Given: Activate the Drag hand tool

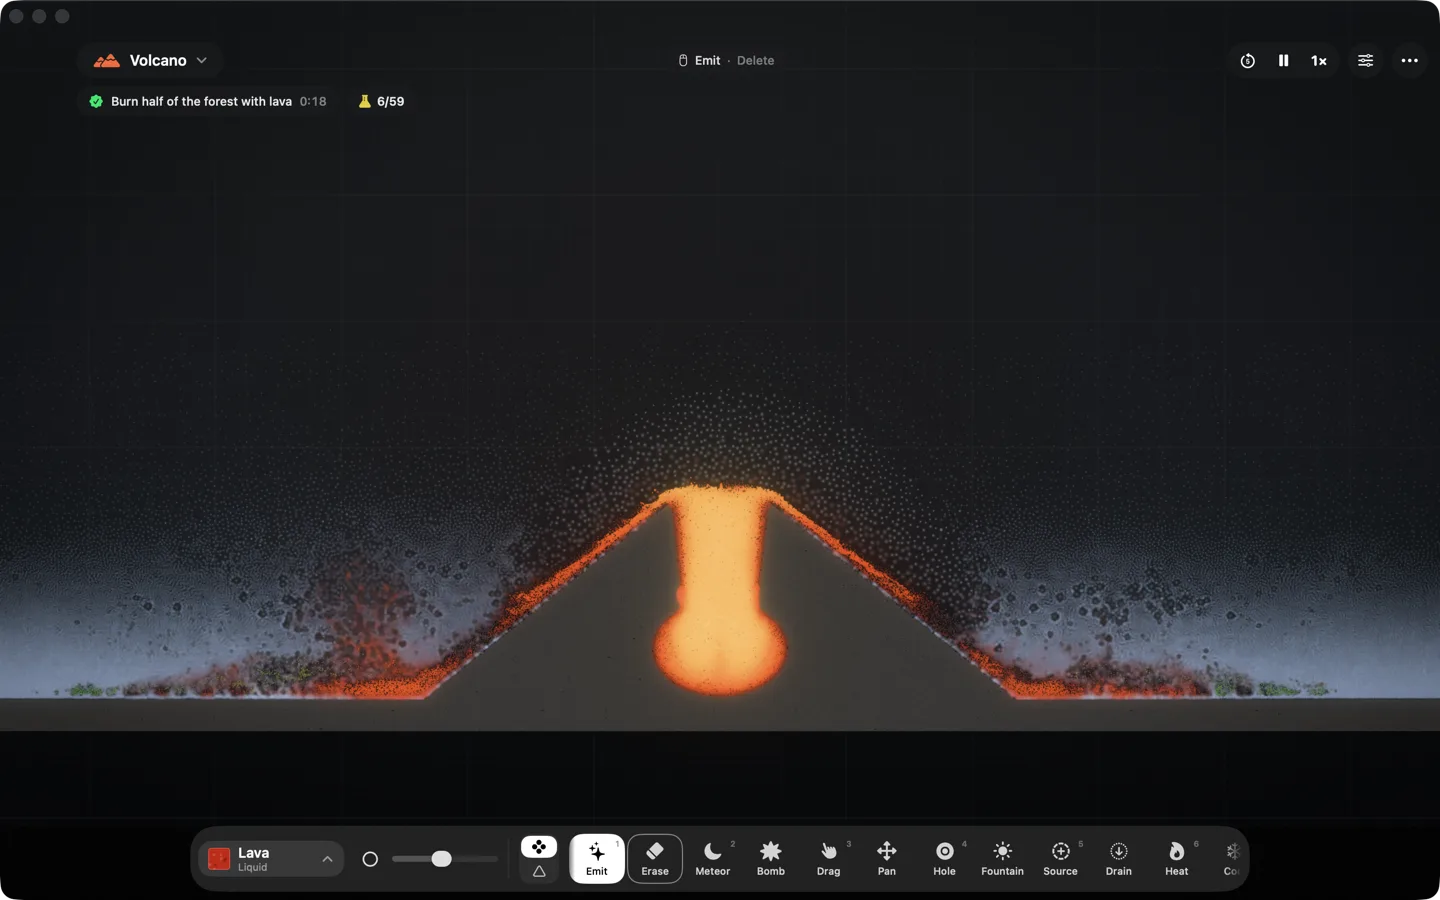Looking at the screenshot, I should pyautogui.click(x=829, y=858).
